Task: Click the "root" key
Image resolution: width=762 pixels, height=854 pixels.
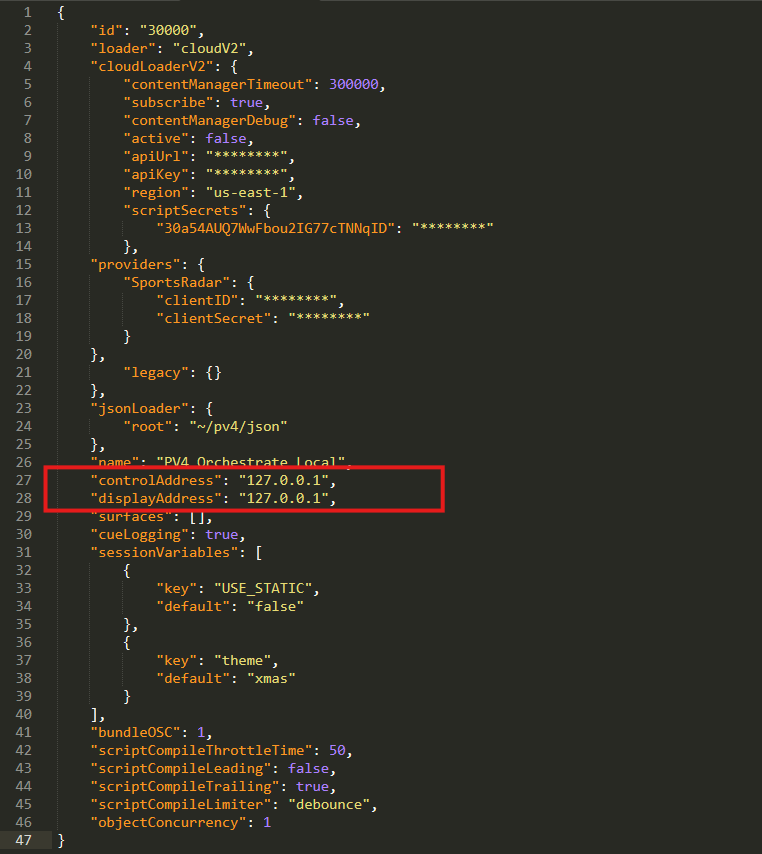Action: pyautogui.click(x=148, y=426)
